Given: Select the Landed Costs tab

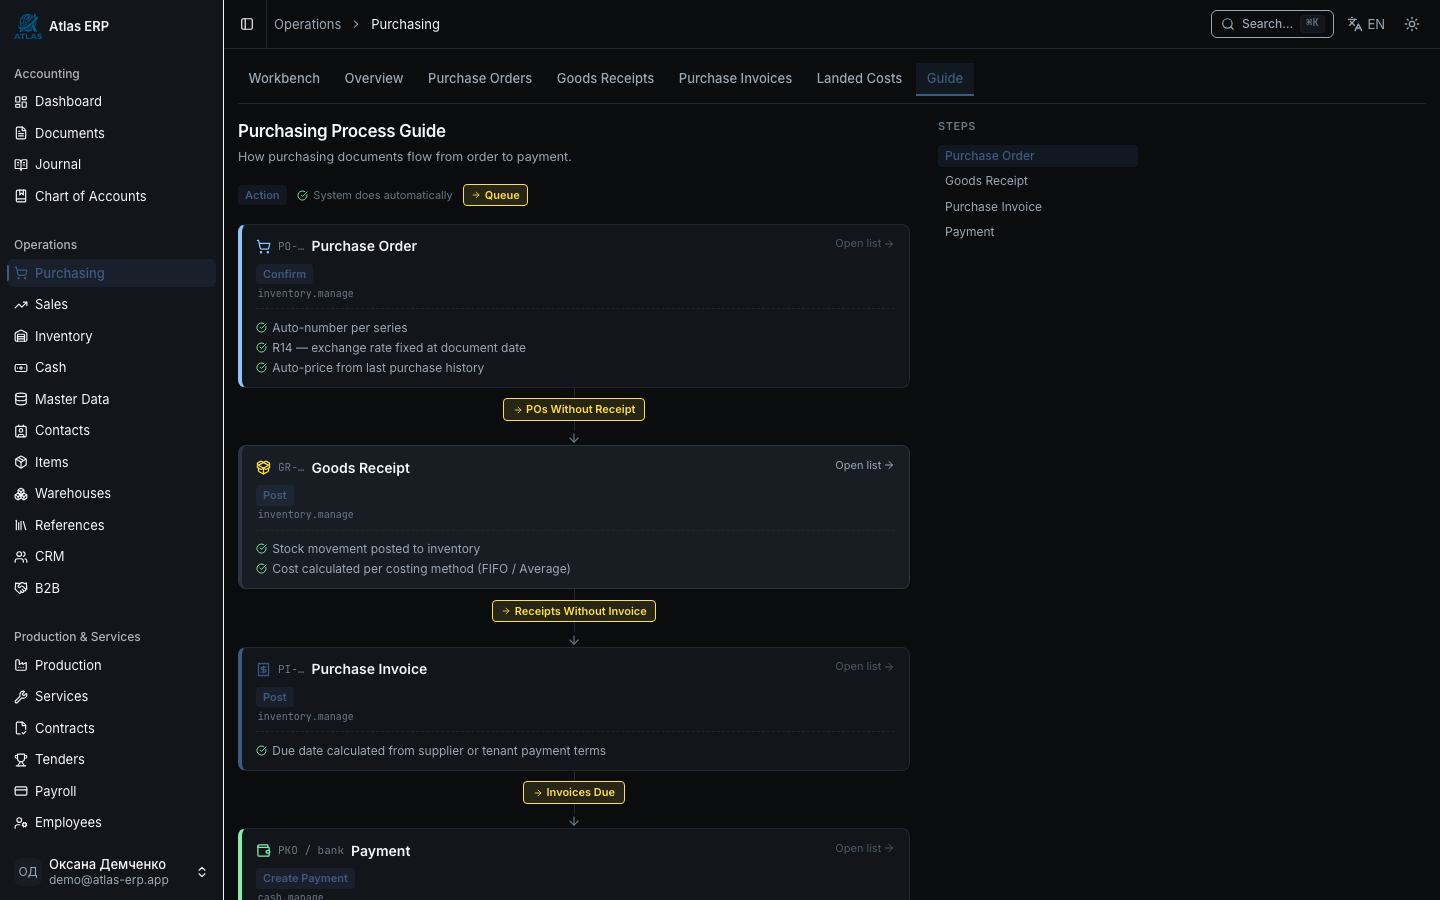Looking at the screenshot, I should pyautogui.click(x=859, y=78).
